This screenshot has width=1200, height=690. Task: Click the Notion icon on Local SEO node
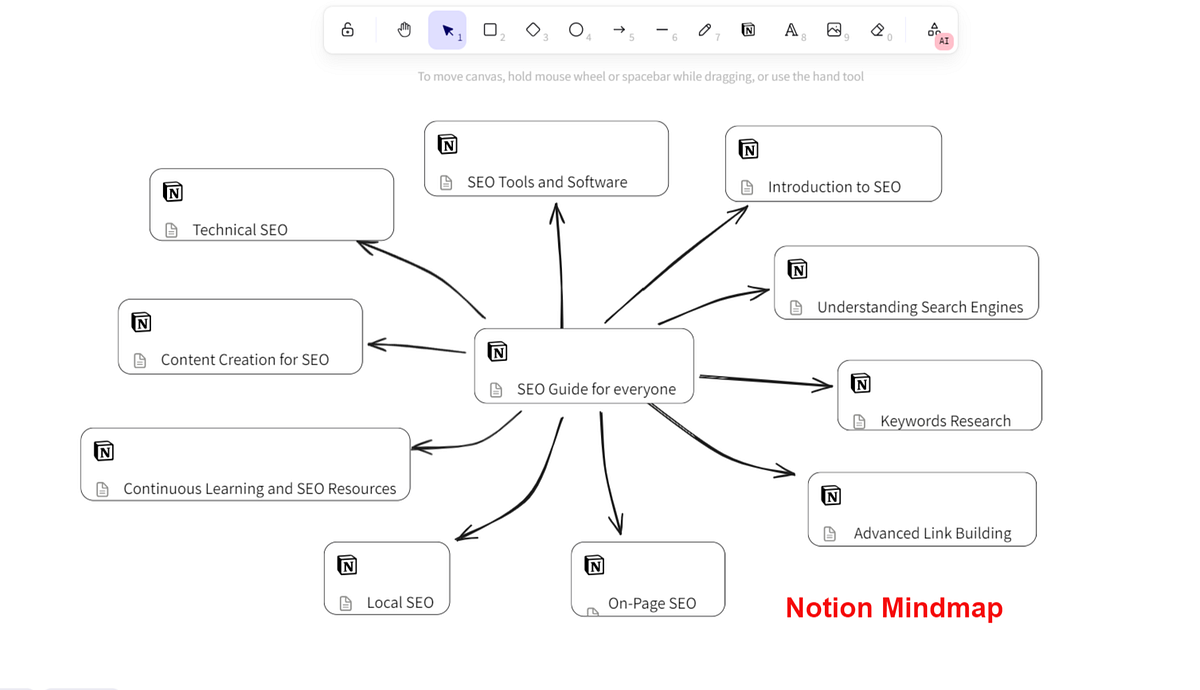coord(346,564)
